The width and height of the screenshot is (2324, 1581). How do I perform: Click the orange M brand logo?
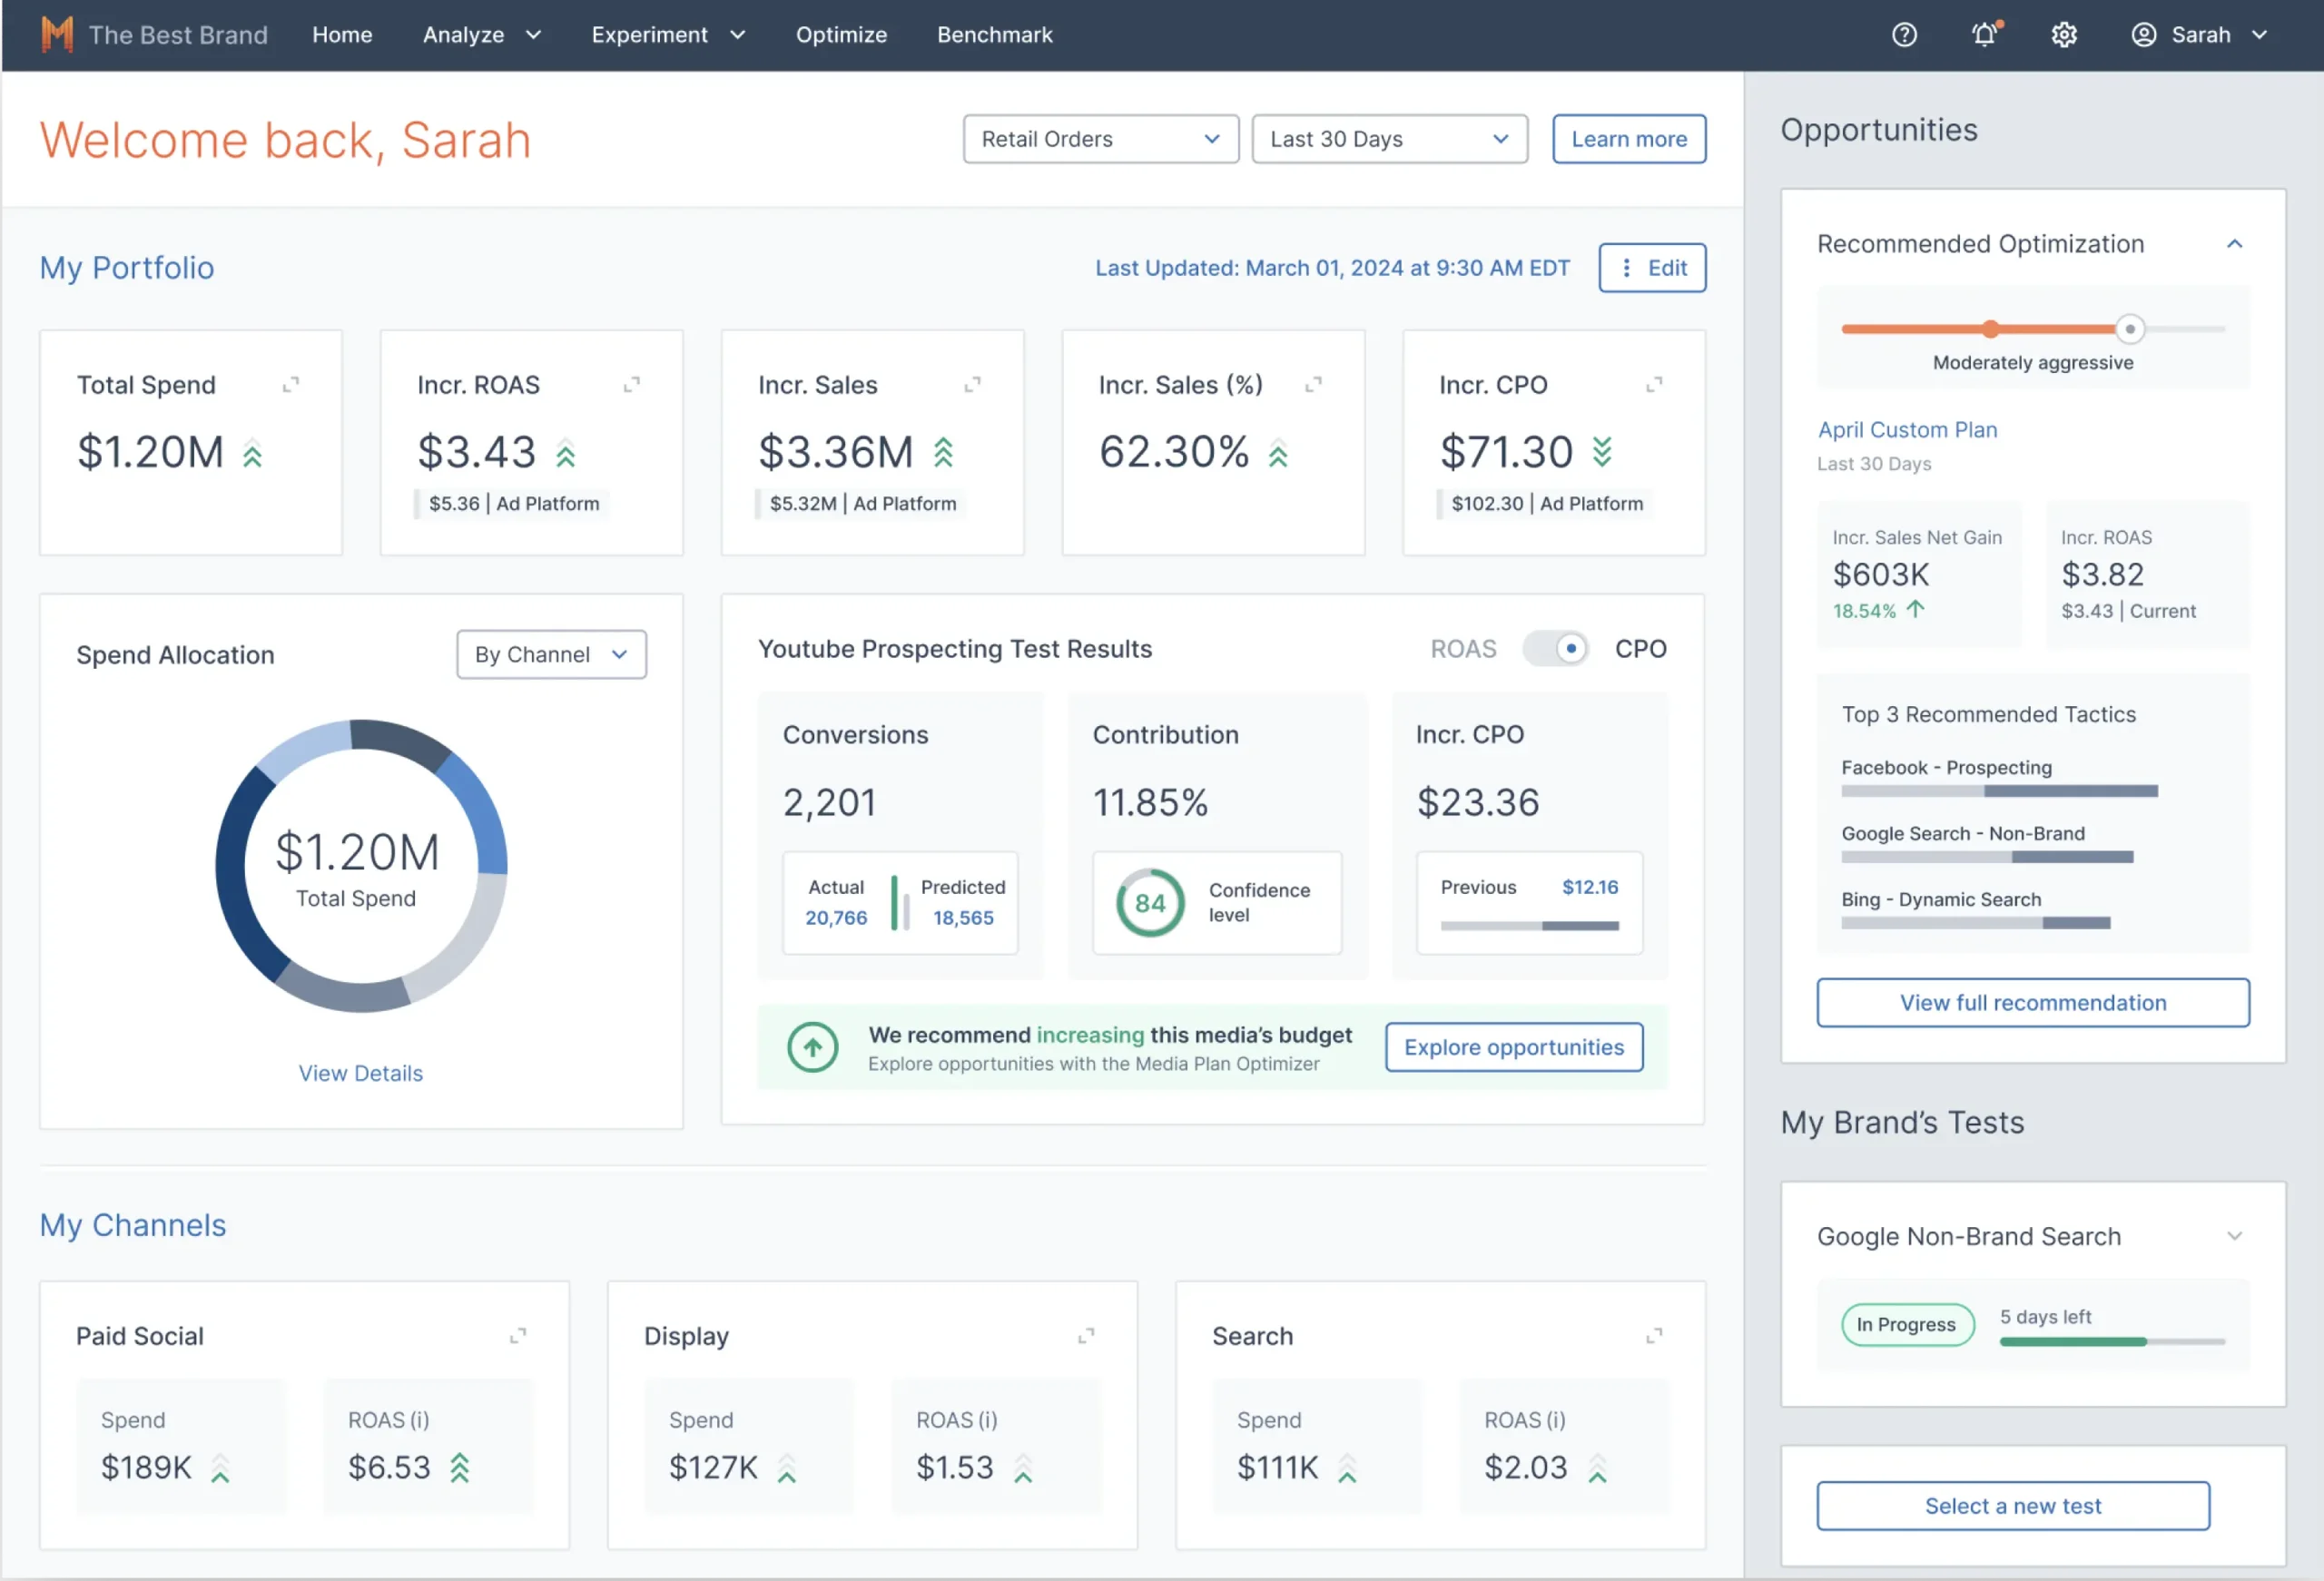coord(57,34)
